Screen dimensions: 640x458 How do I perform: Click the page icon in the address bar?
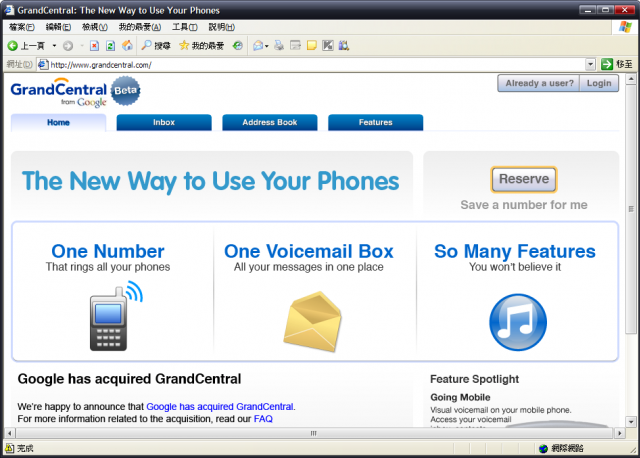(x=43, y=64)
